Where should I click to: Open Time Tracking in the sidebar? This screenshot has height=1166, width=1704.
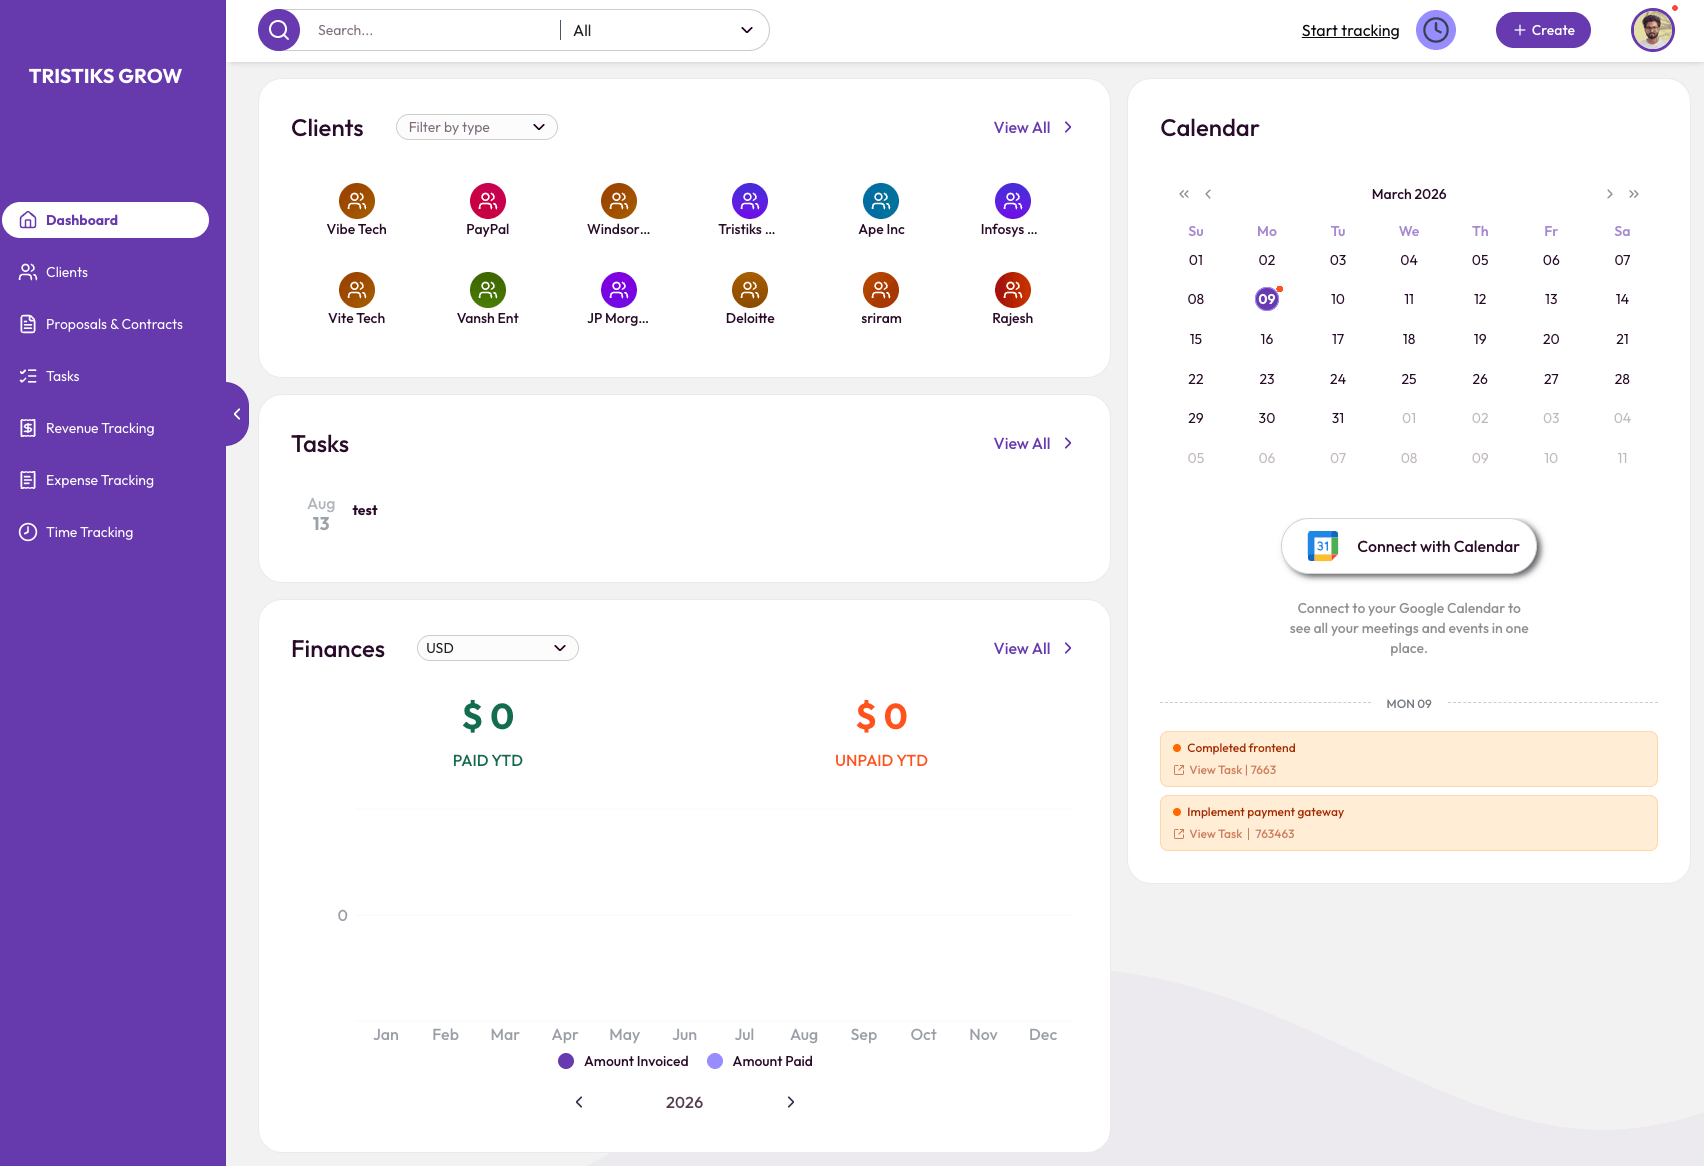(106, 532)
